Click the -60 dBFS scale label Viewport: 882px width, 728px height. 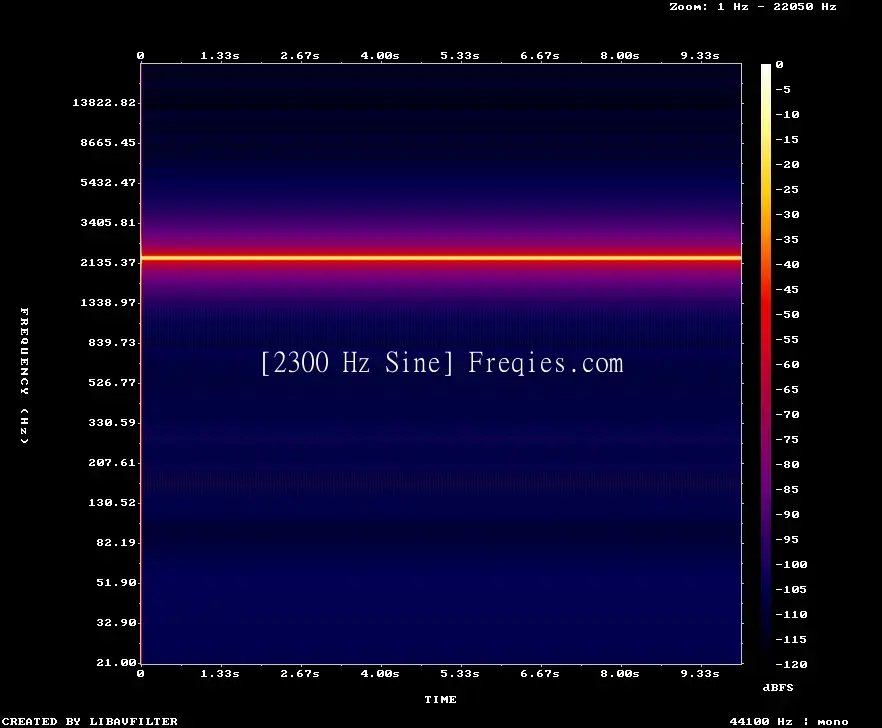tap(787, 365)
